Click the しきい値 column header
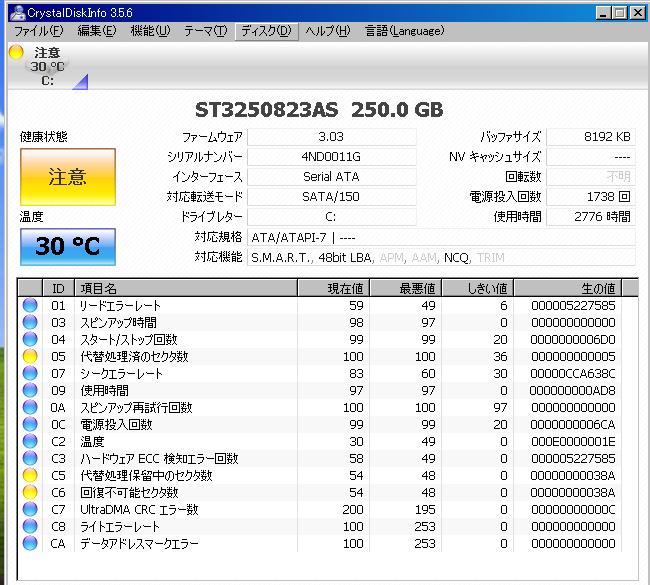 (x=478, y=288)
